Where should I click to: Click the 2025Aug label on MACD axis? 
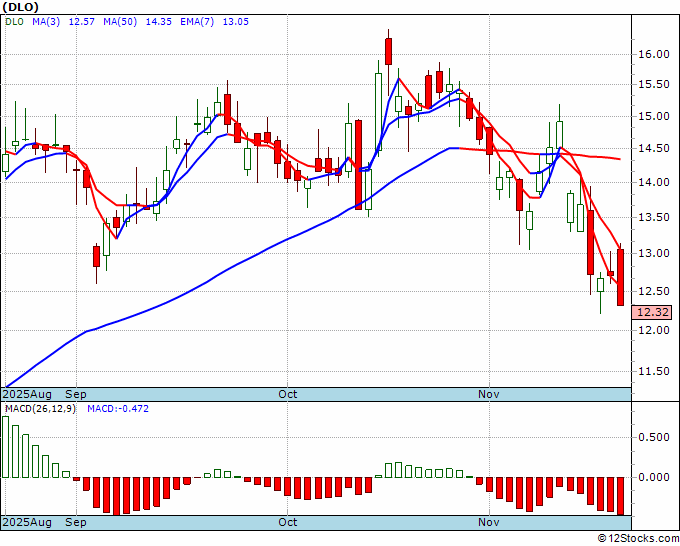(27, 522)
